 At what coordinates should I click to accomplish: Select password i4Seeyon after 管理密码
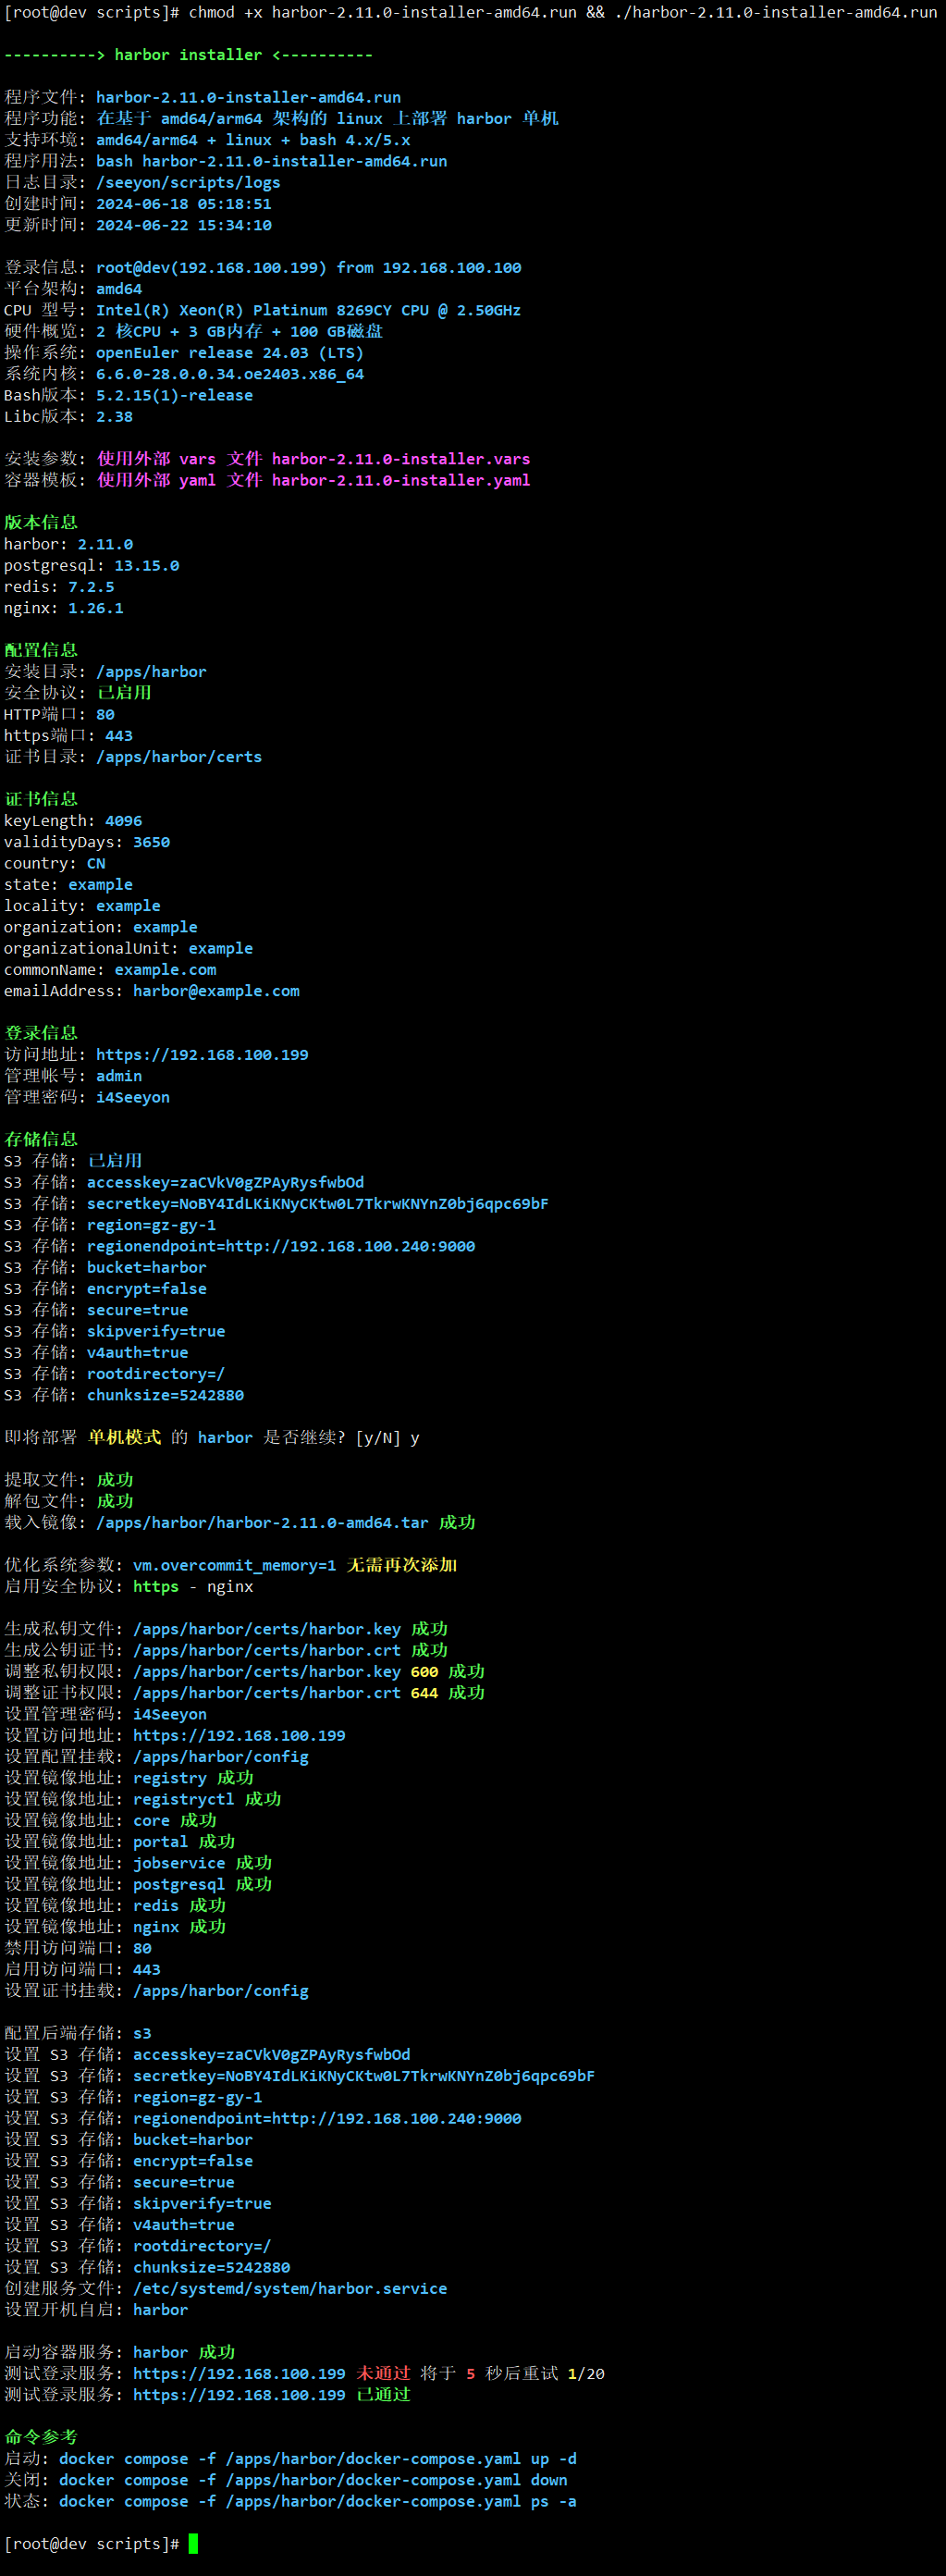pyautogui.click(x=133, y=1097)
